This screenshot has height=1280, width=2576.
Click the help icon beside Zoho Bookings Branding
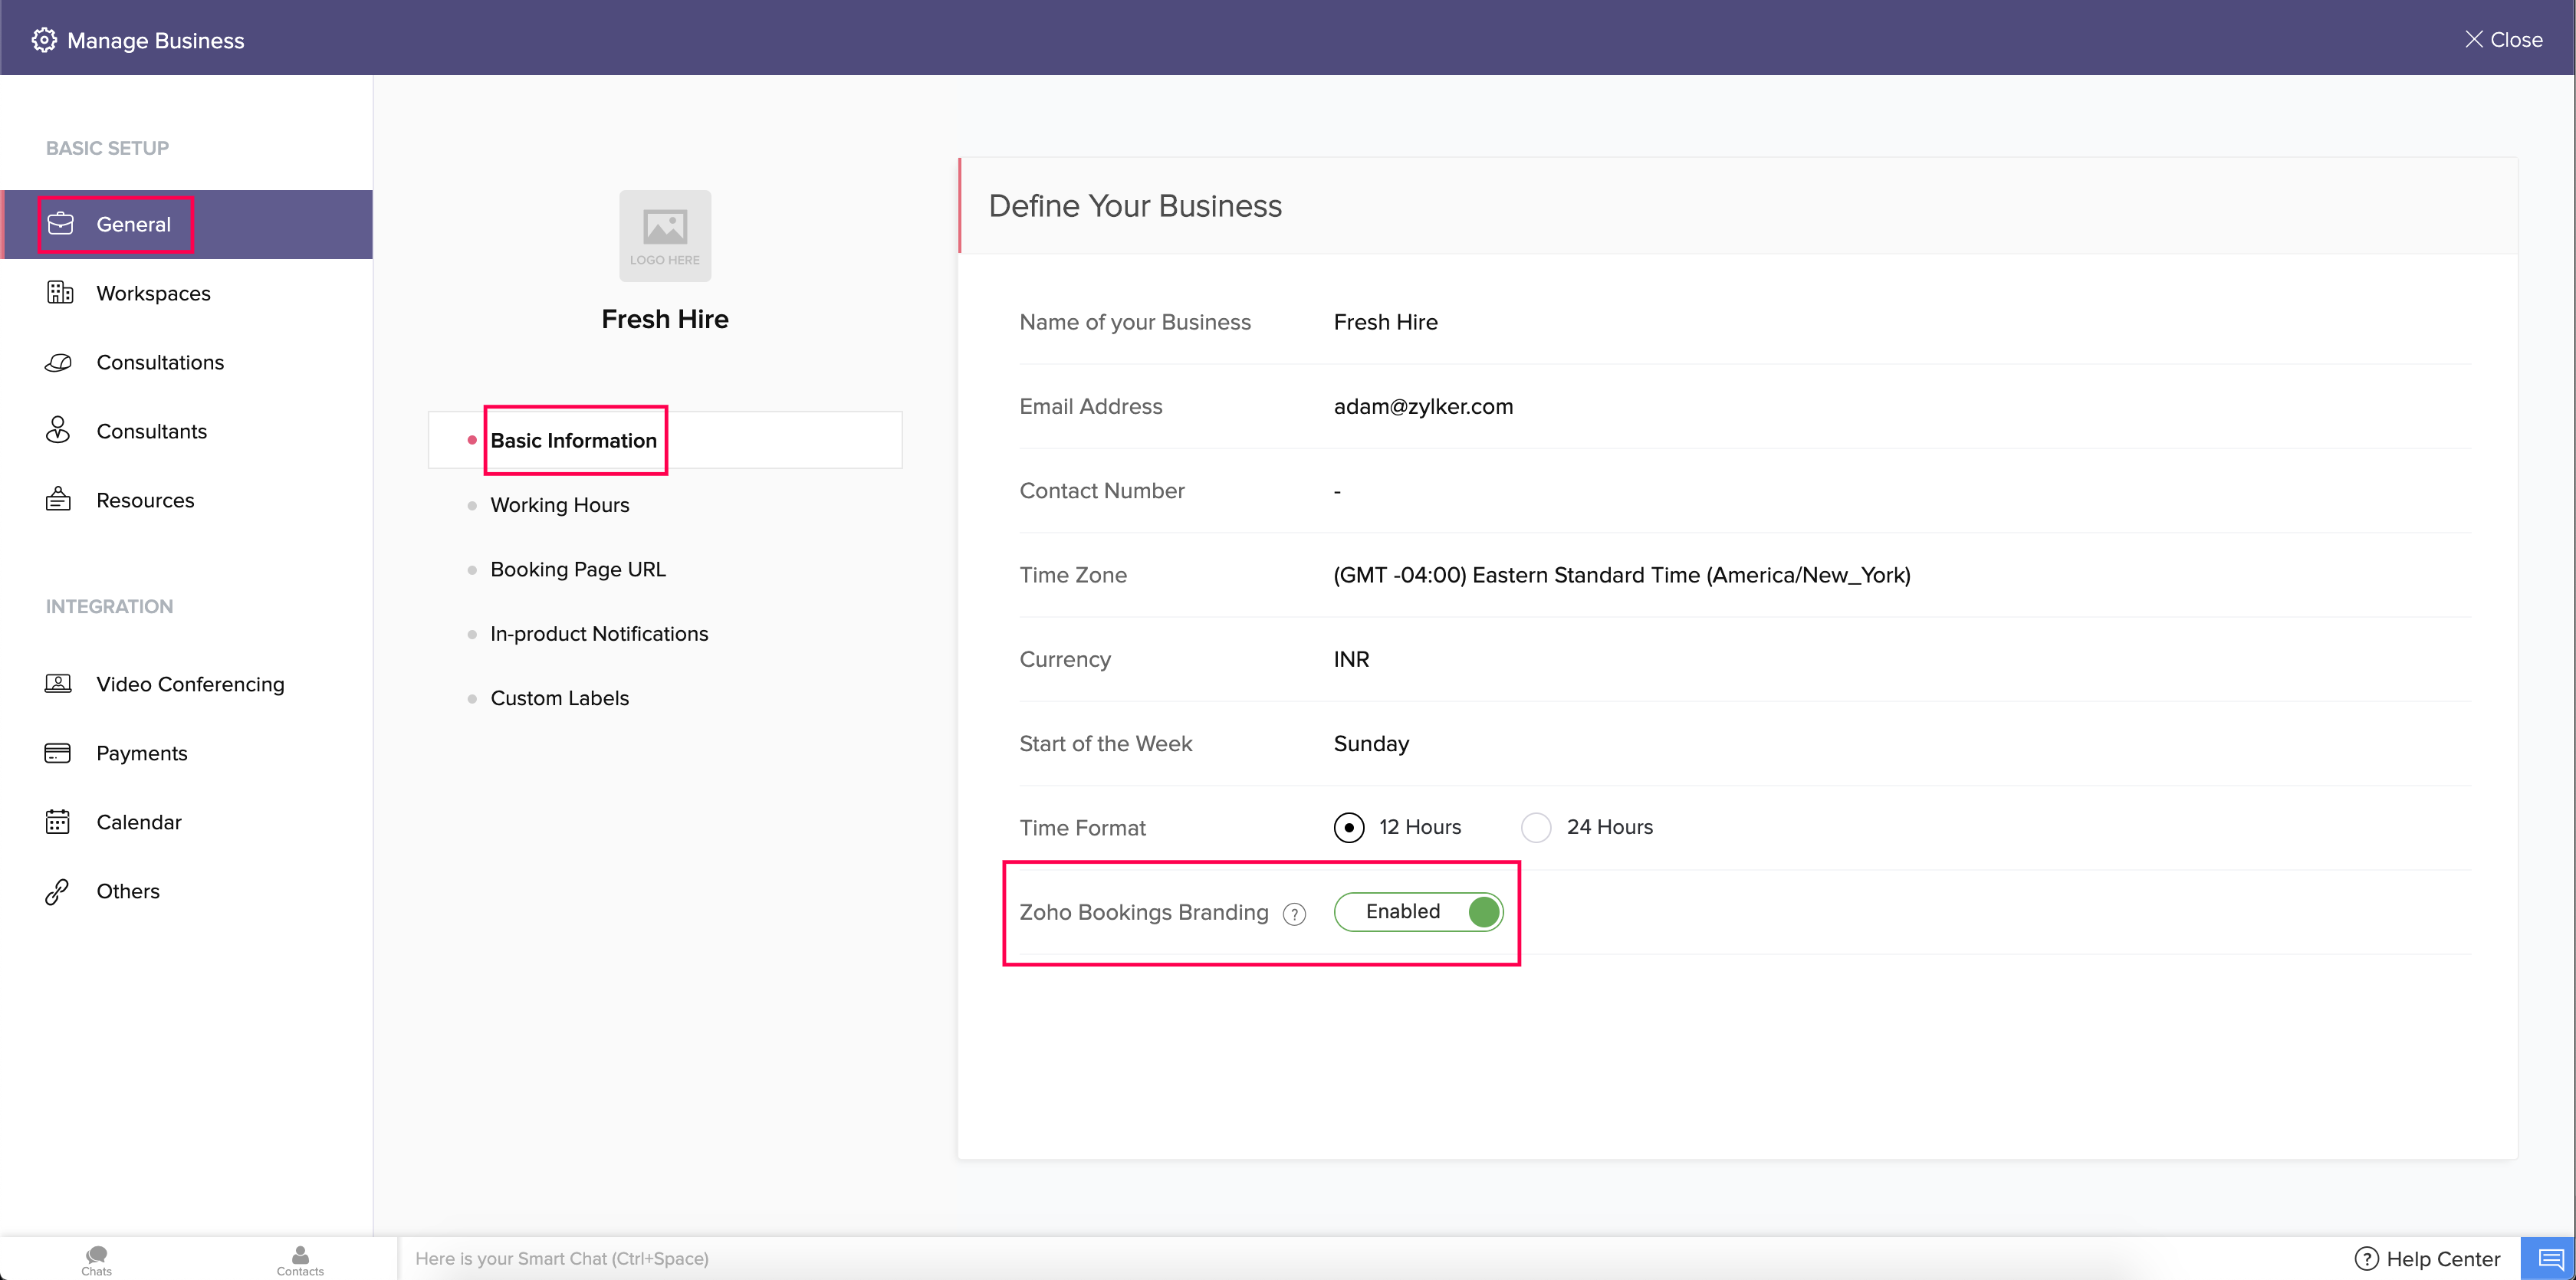click(1294, 914)
